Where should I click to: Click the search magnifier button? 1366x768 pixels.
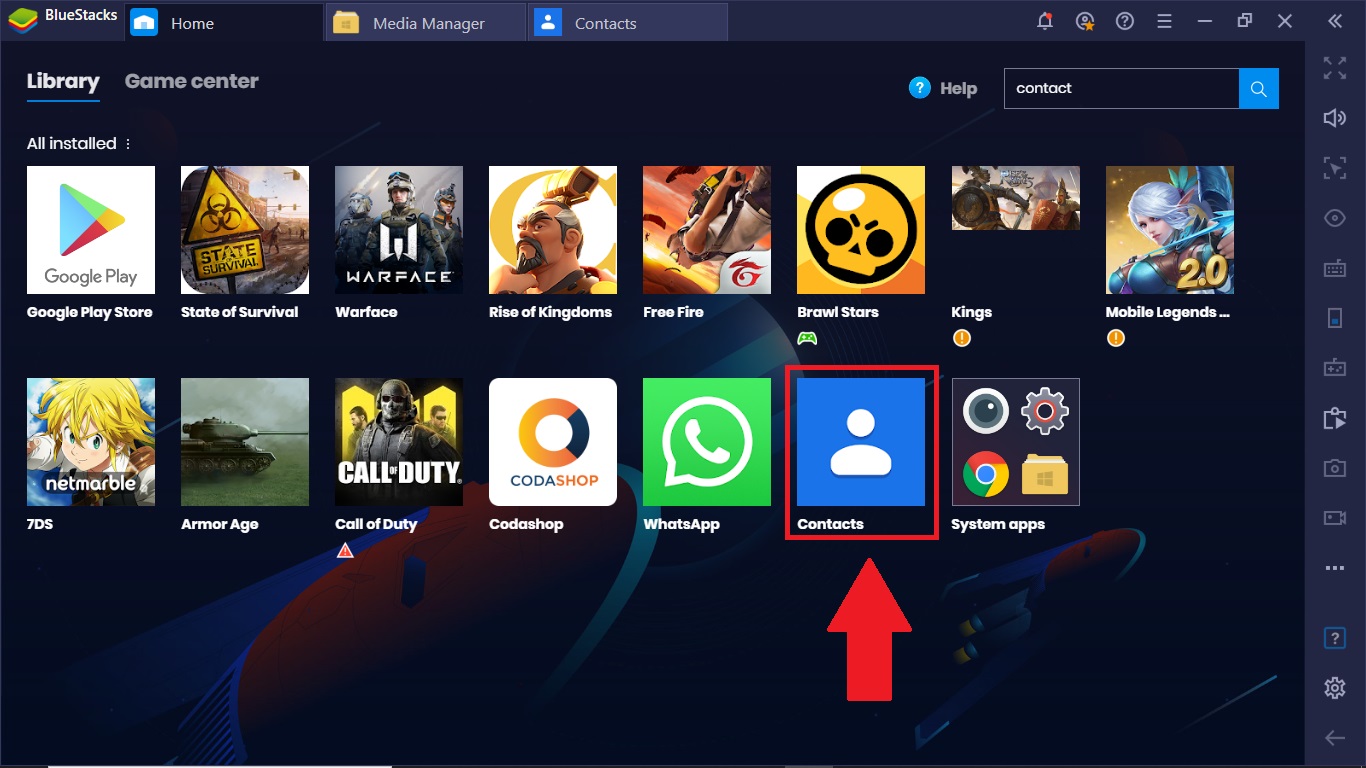[x=1259, y=88]
